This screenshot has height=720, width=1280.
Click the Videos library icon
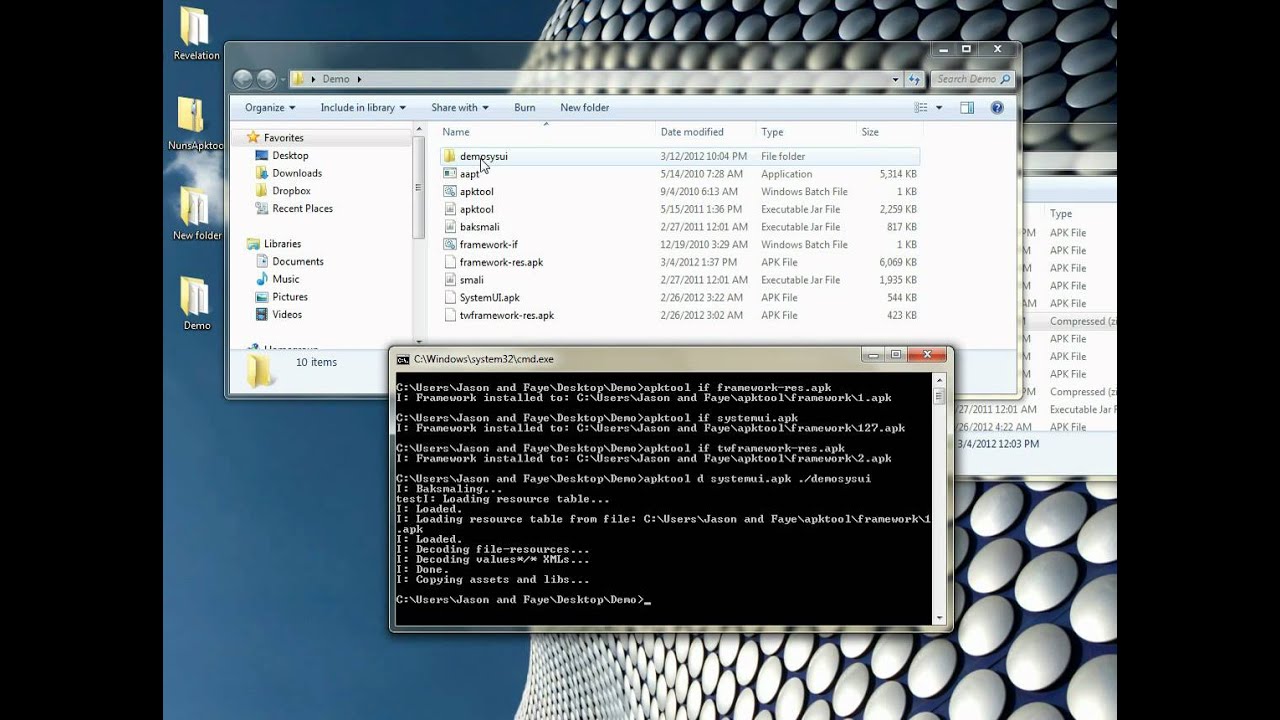tap(262, 314)
